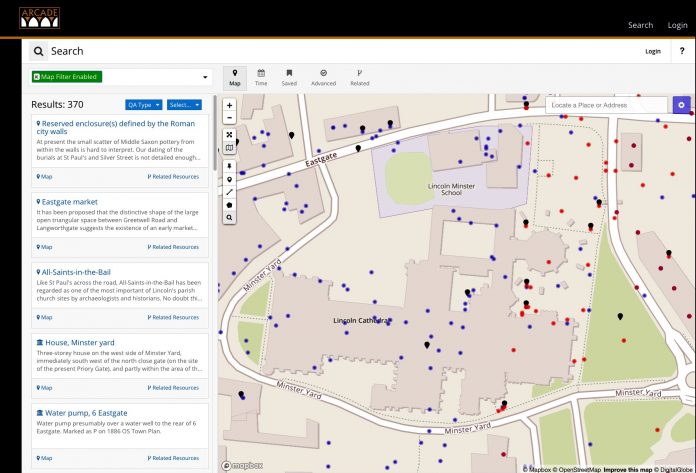Image resolution: width=696 pixels, height=473 pixels.
Task: Open Eastgate market result title
Action: [x=71, y=201]
